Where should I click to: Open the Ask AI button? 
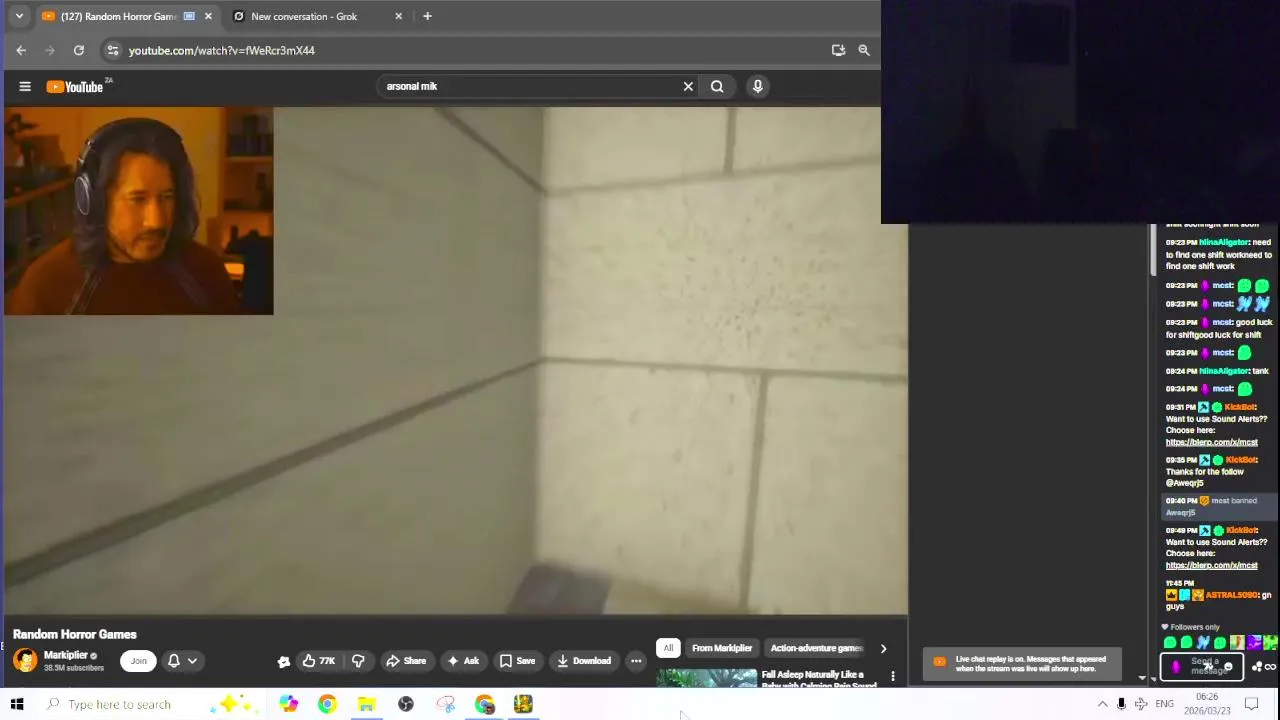(x=463, y=661)
